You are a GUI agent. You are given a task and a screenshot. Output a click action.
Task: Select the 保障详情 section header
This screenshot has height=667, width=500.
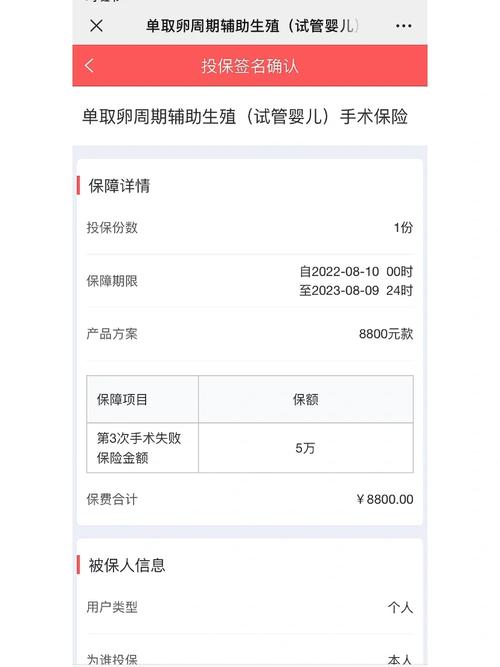(119, 186)
